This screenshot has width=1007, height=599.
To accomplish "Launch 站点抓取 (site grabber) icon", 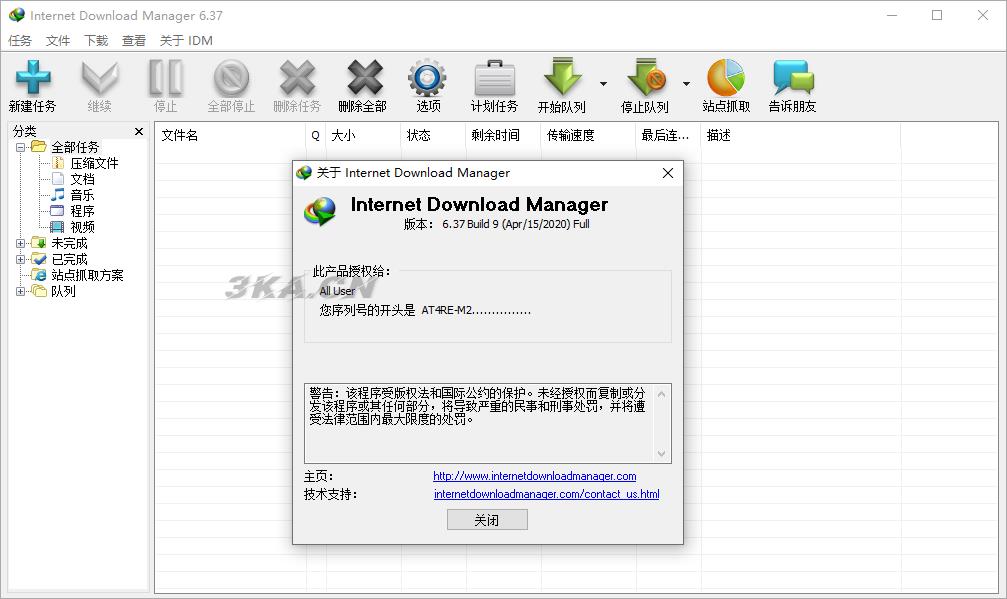I will pos(726,78).
